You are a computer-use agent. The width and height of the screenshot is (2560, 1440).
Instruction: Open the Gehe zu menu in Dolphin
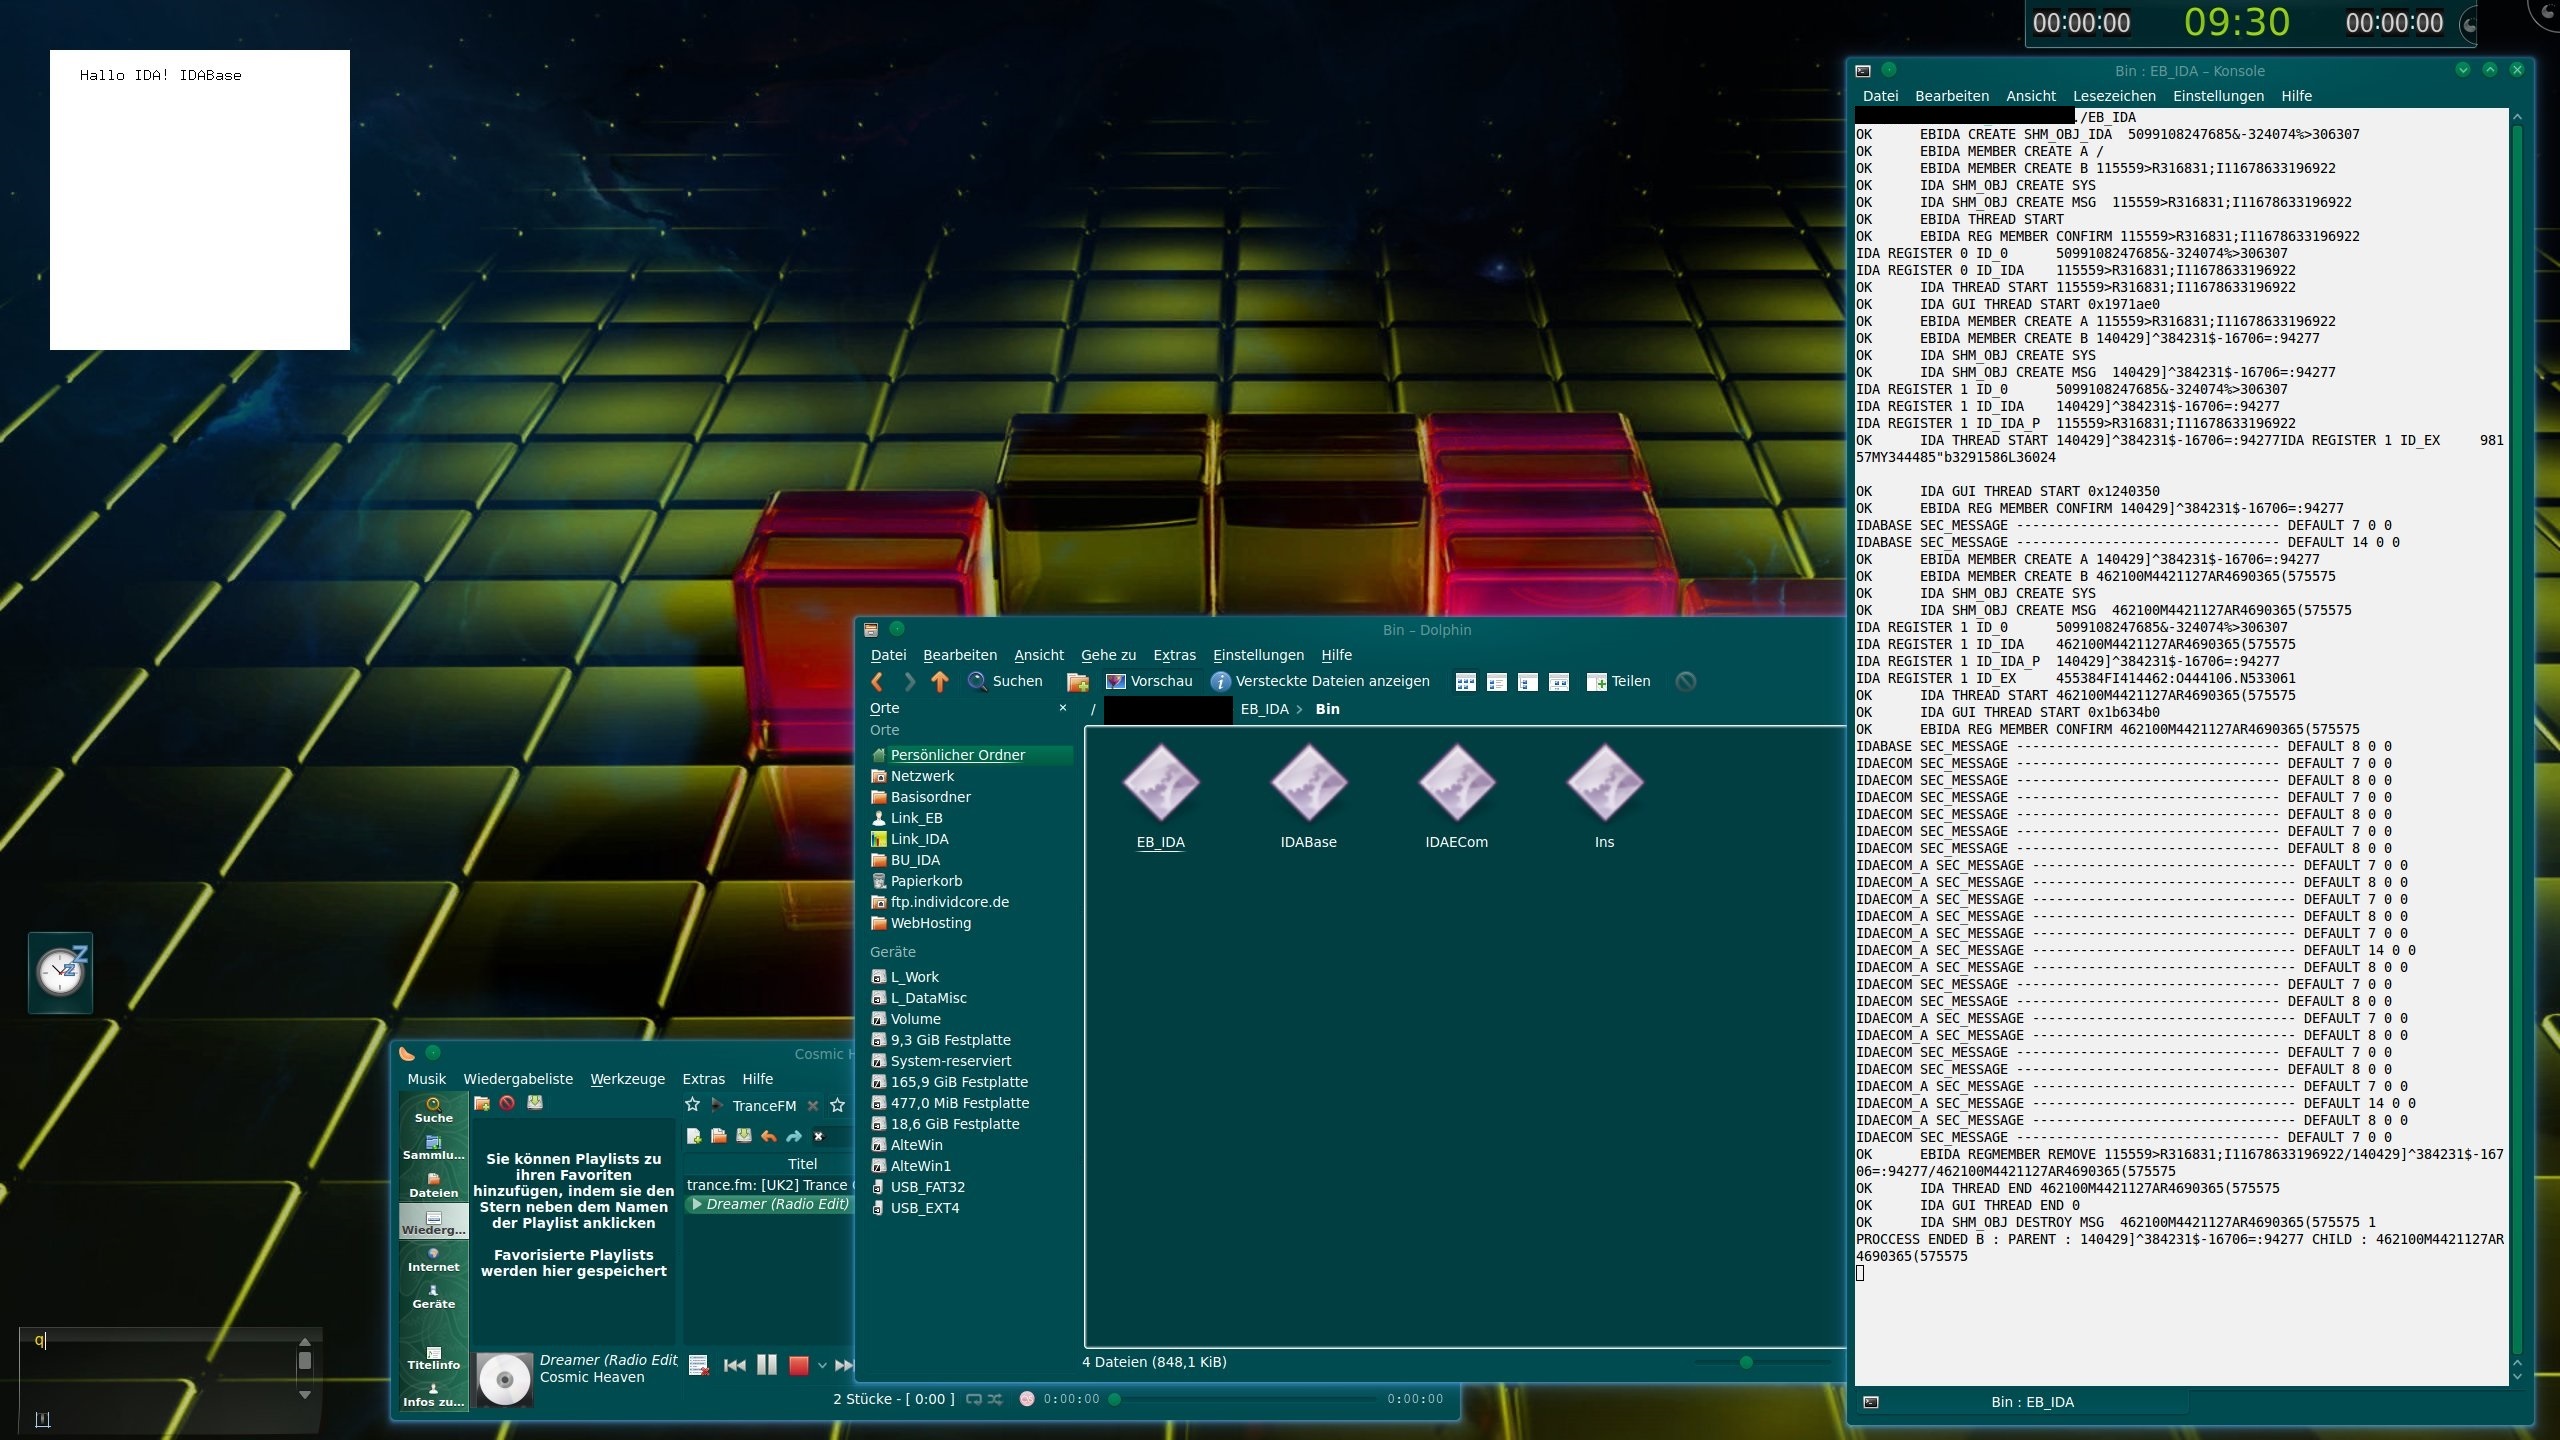tap(1108, 655)
